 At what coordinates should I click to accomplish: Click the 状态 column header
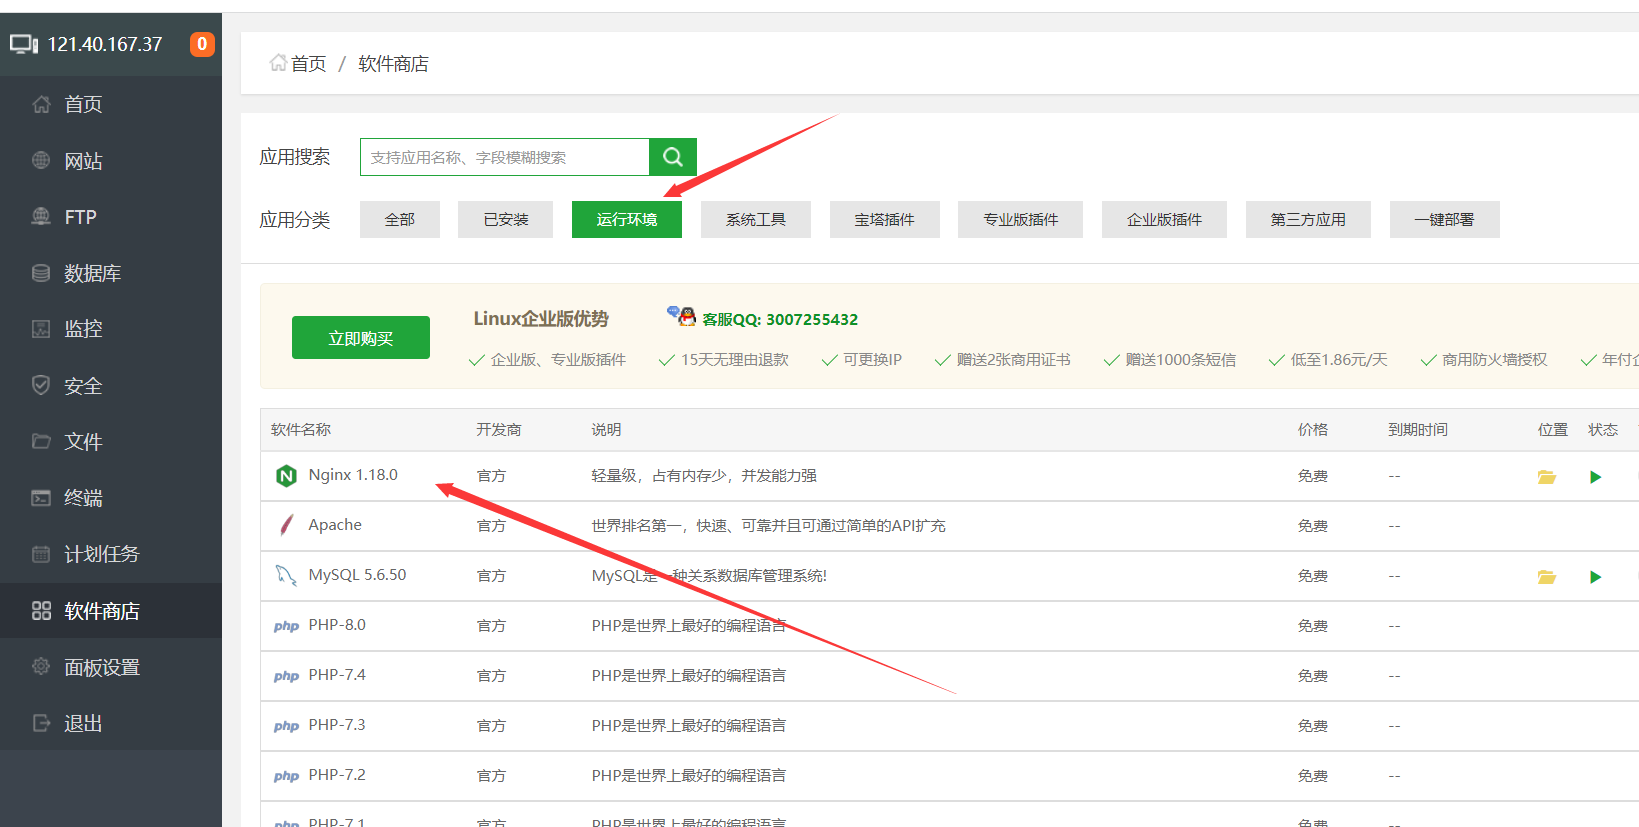coord(1603,429)
